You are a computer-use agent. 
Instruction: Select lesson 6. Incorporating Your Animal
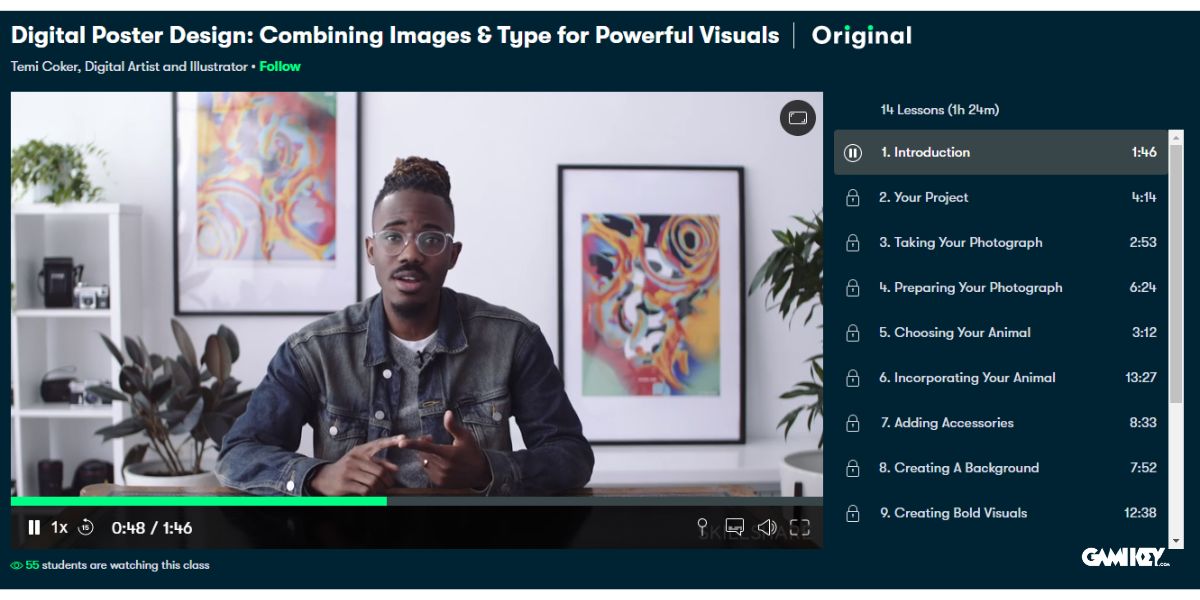click(967, 378)
